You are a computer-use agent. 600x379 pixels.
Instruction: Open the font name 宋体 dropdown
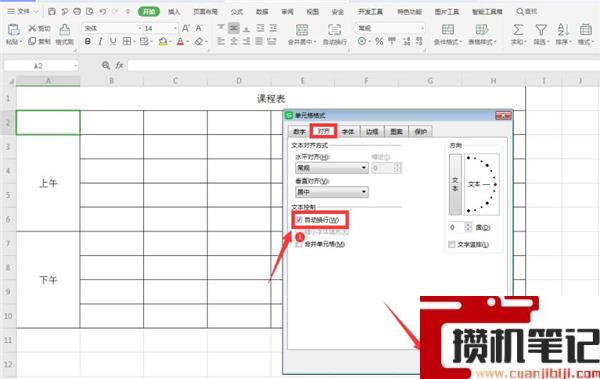click(139, 28)
